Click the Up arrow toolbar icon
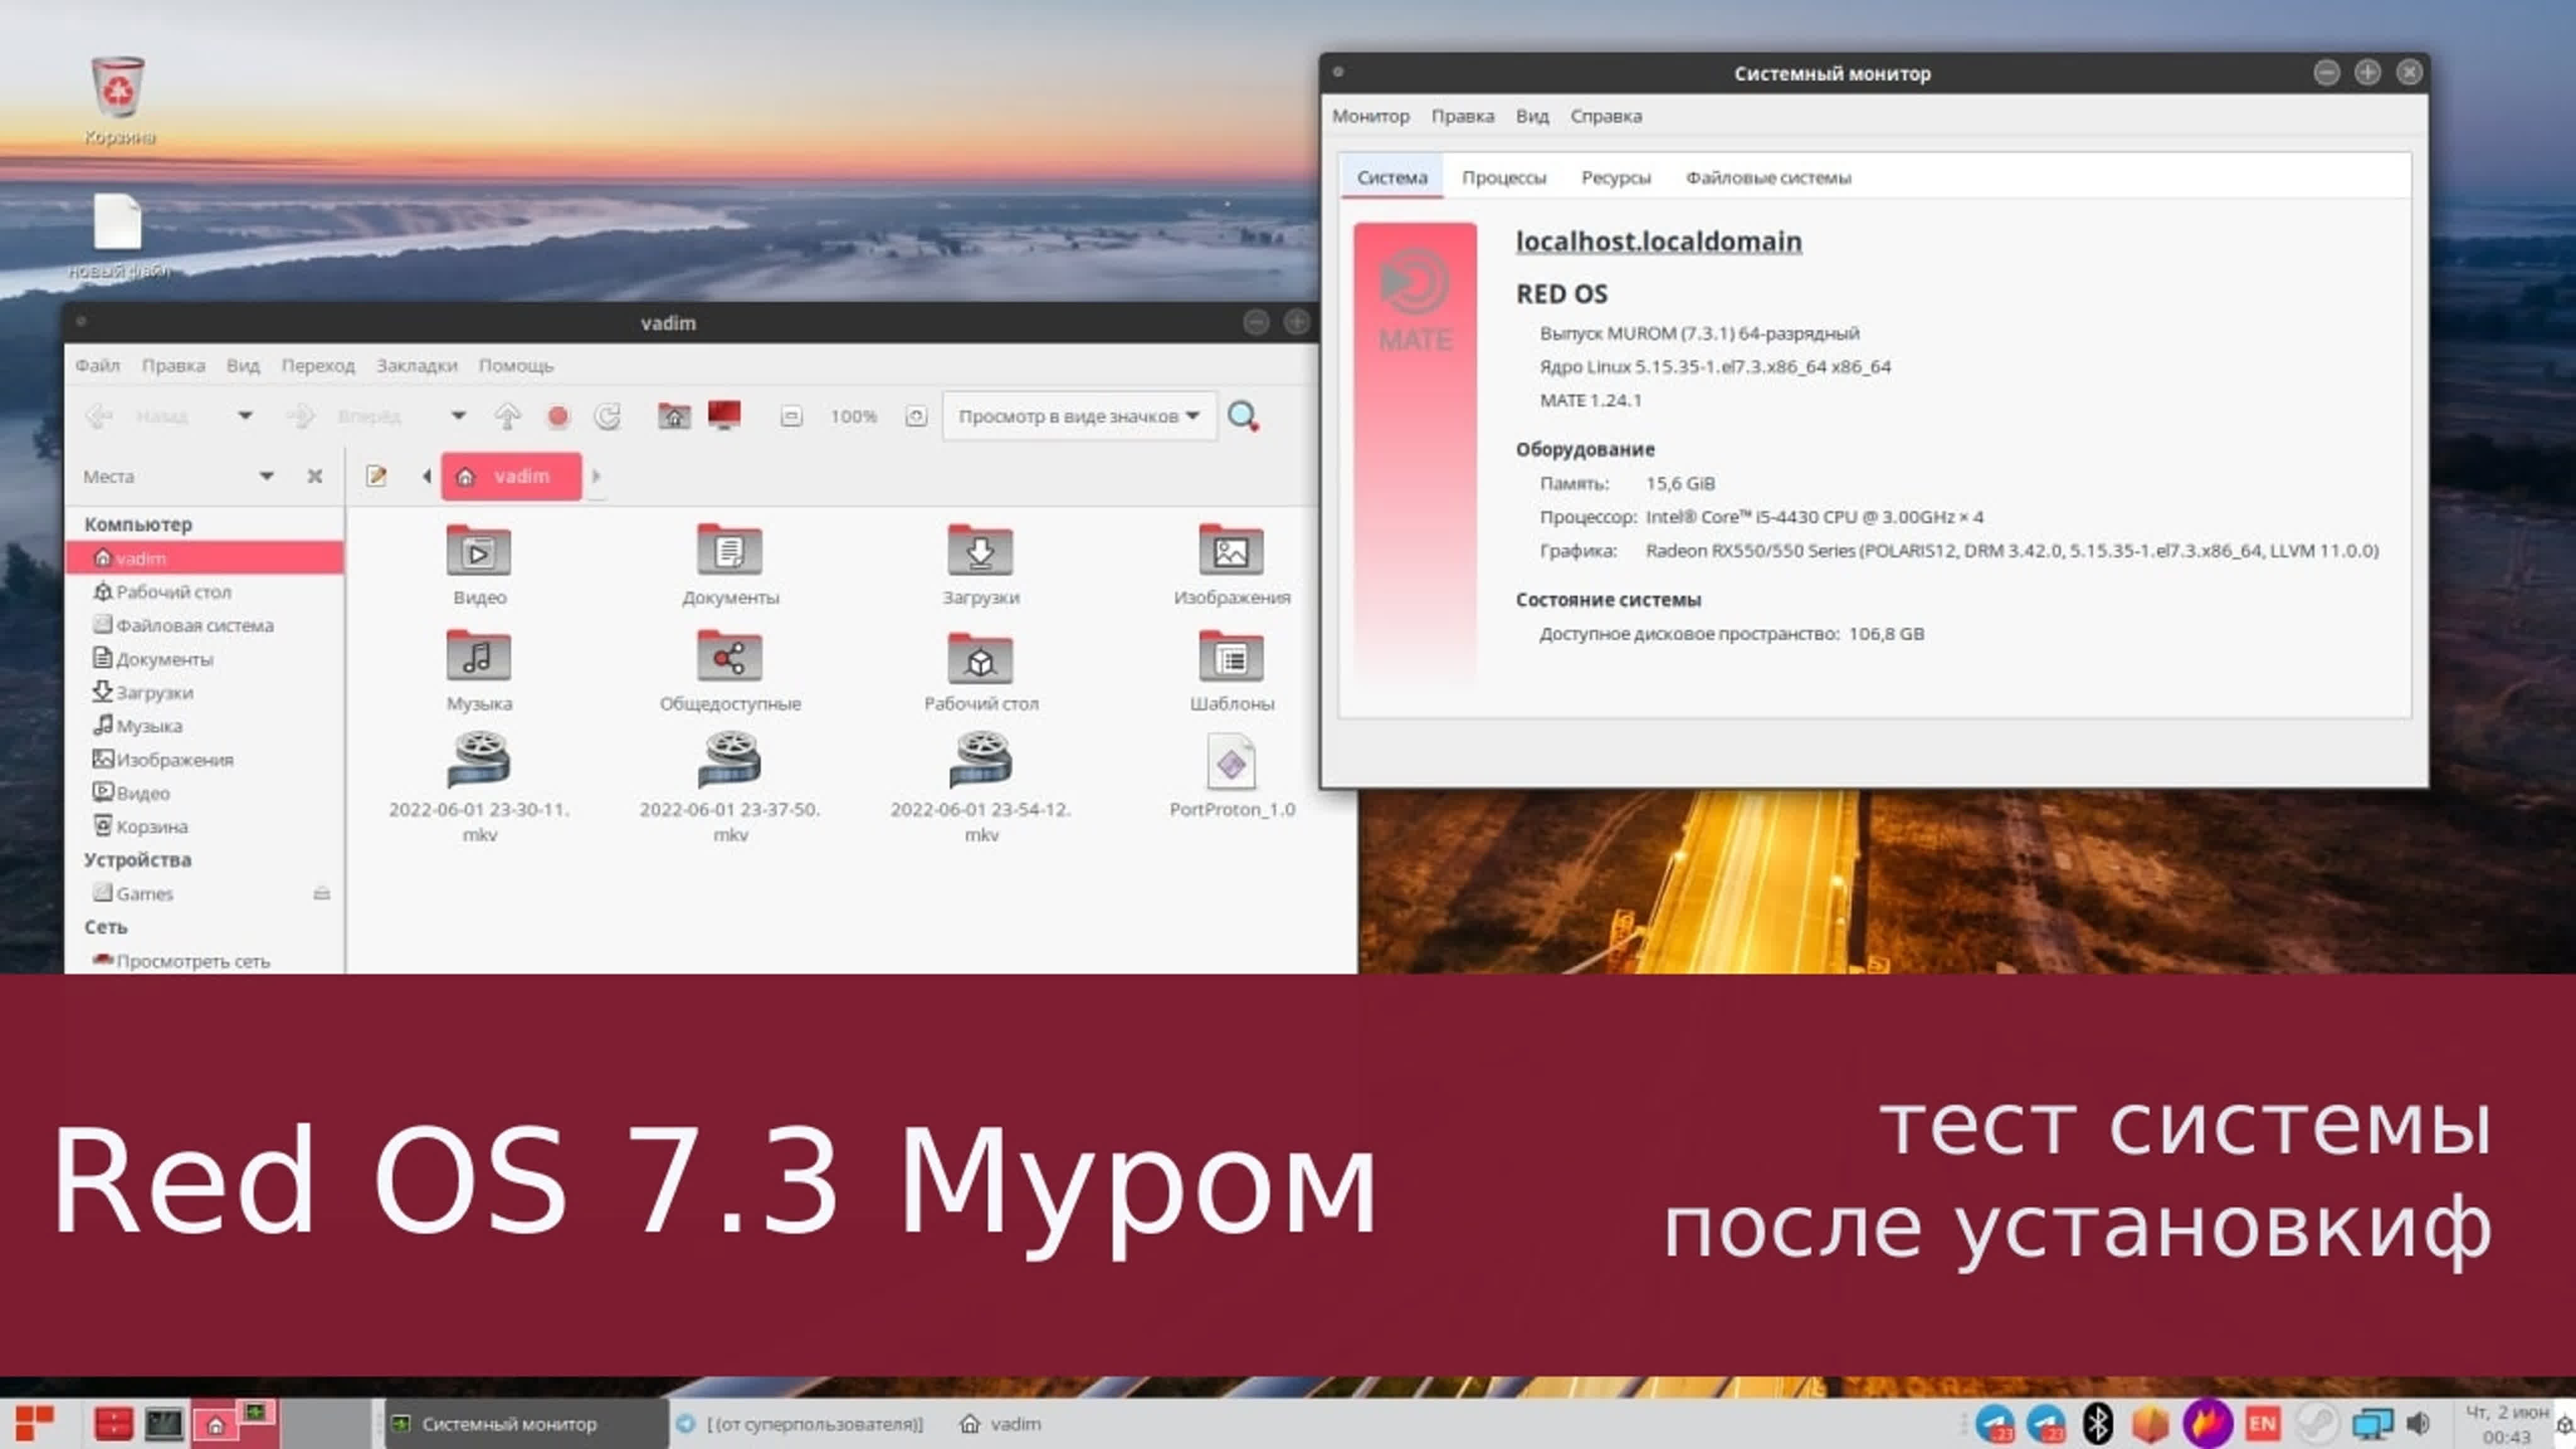Image resolution: width=2576 pixels, height=1449 pixels. (x=508, y=416)
